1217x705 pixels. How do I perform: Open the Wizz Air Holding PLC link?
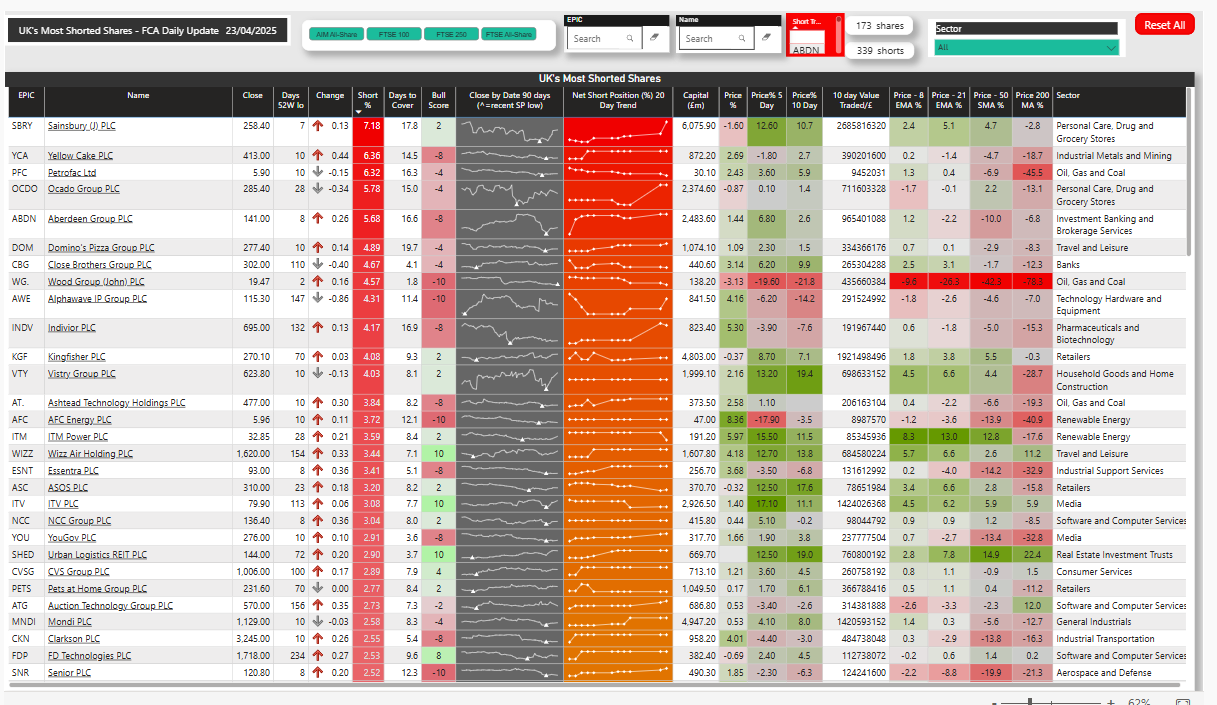(x=90, y=454)
